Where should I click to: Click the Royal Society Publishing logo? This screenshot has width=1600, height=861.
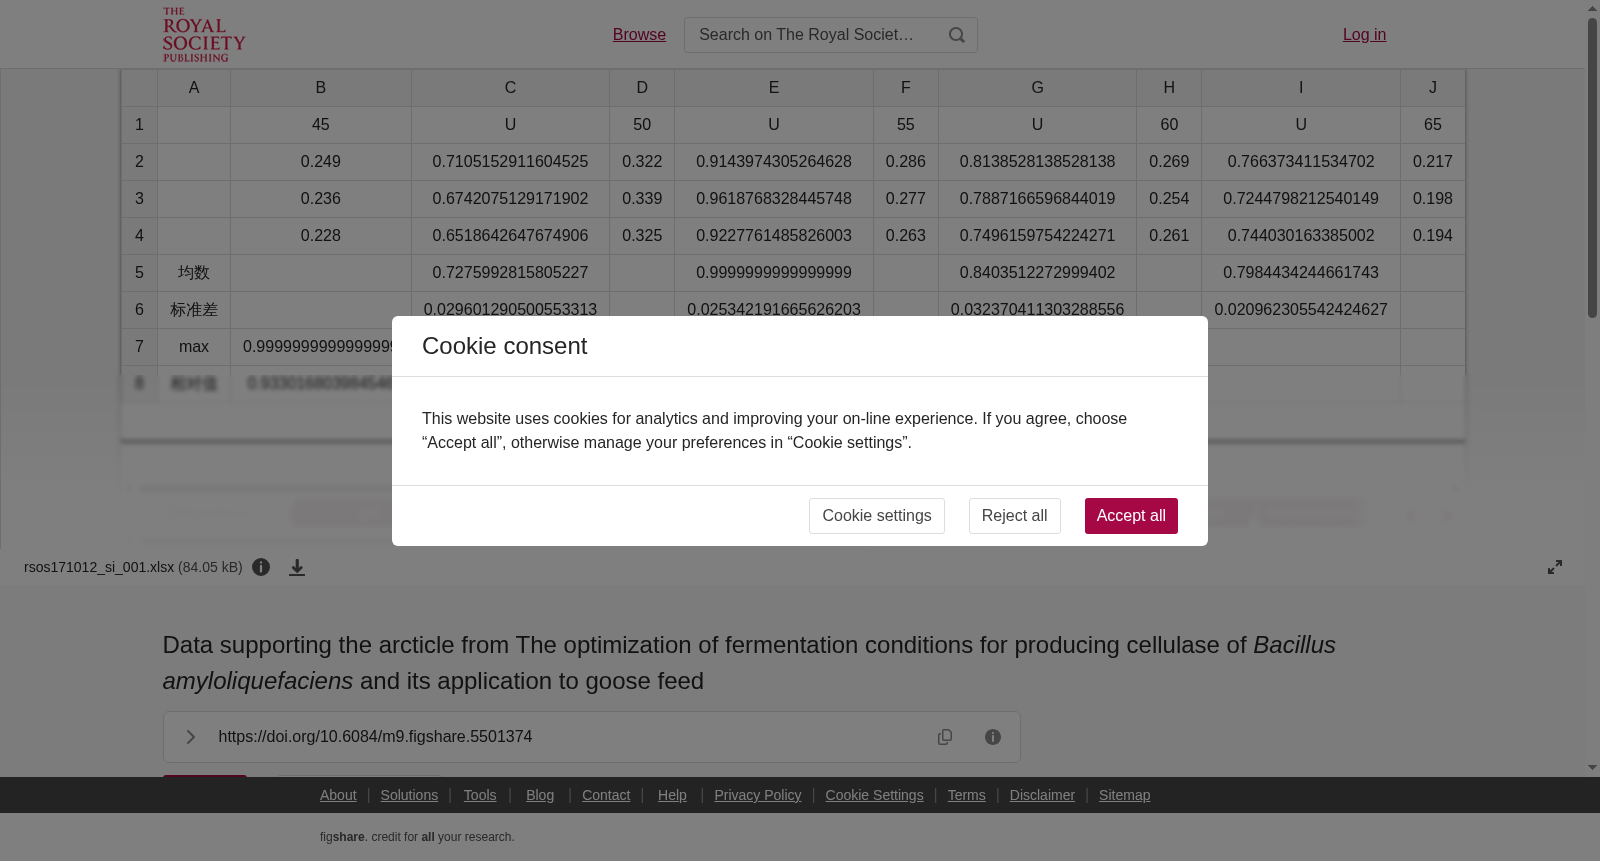tap(204, 35)
